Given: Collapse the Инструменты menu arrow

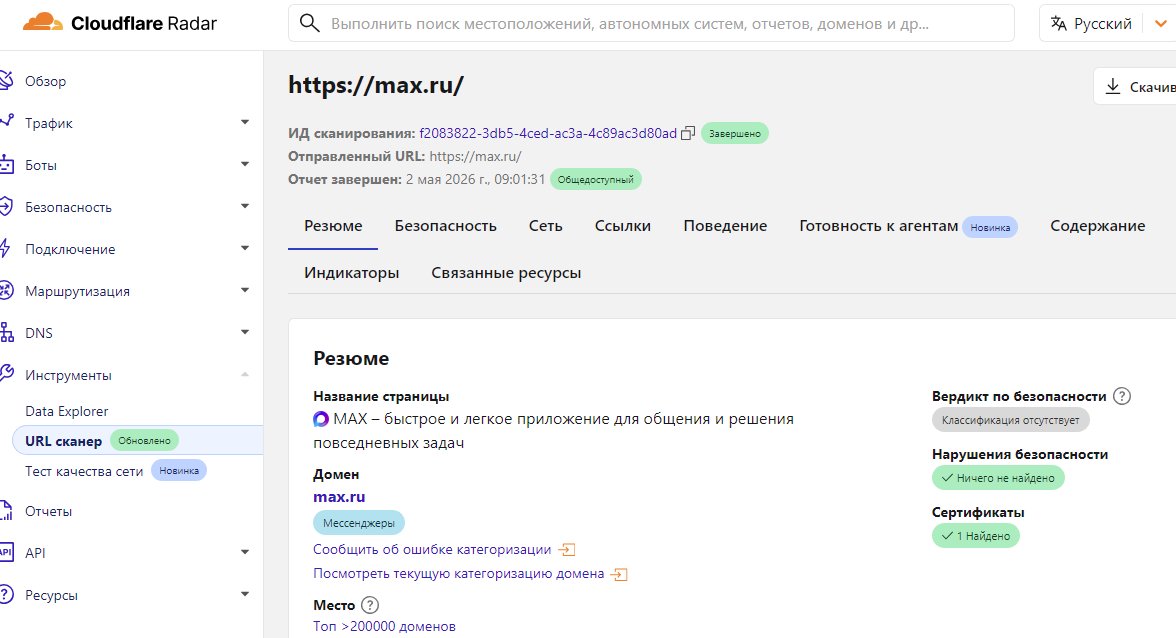Looking at the screenshot, I should click(244, 373).
